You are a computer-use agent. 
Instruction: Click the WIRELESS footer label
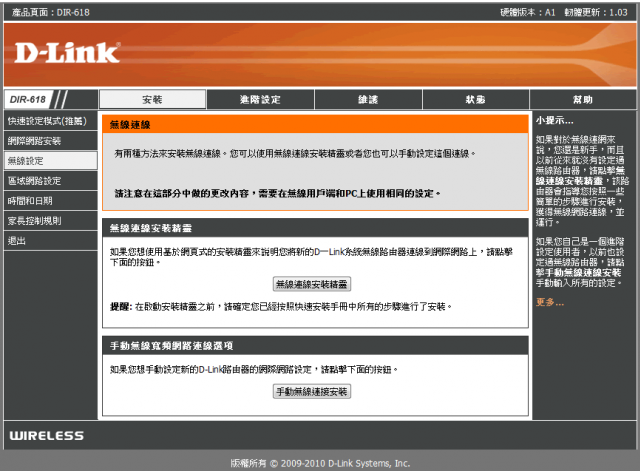(47, 435)
